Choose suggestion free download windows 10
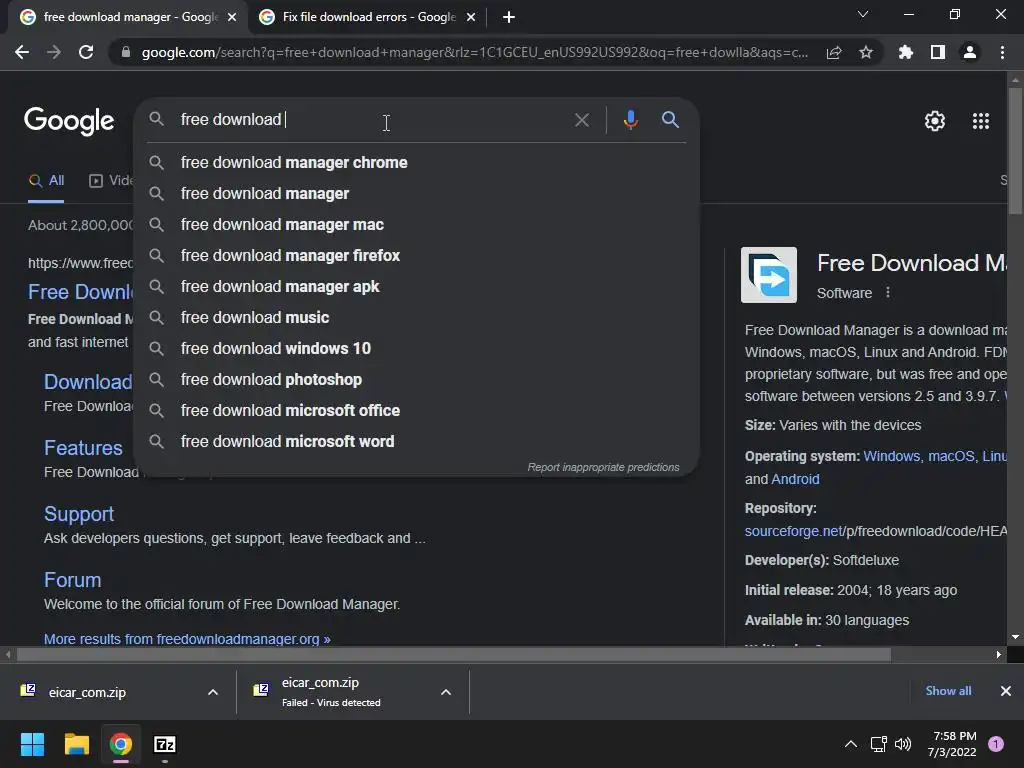This screenshot has height=768, width=1024. [x=417, y=349]
